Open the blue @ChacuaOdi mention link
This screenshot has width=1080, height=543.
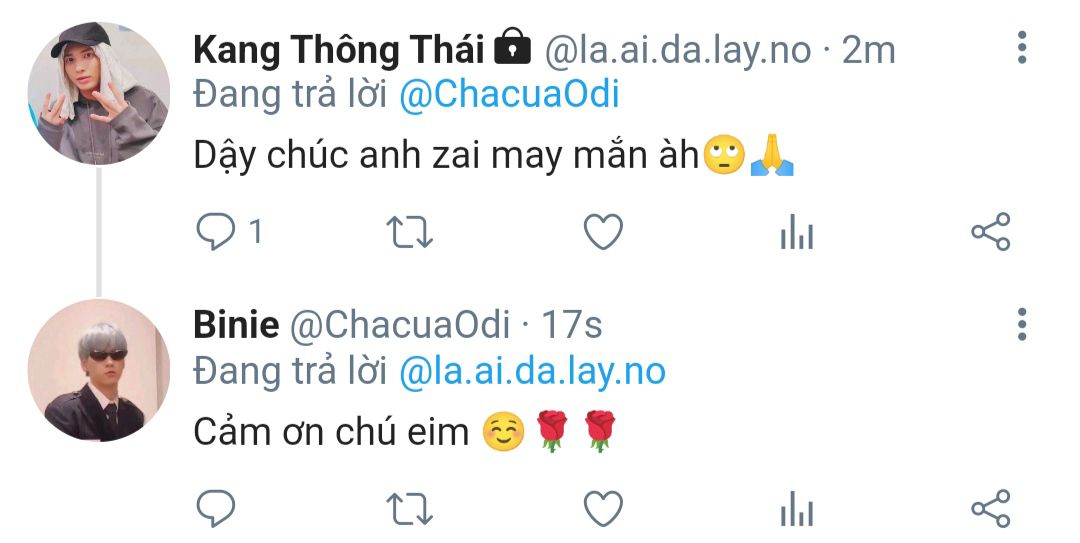pyautogui.click(x=510, y=94)
